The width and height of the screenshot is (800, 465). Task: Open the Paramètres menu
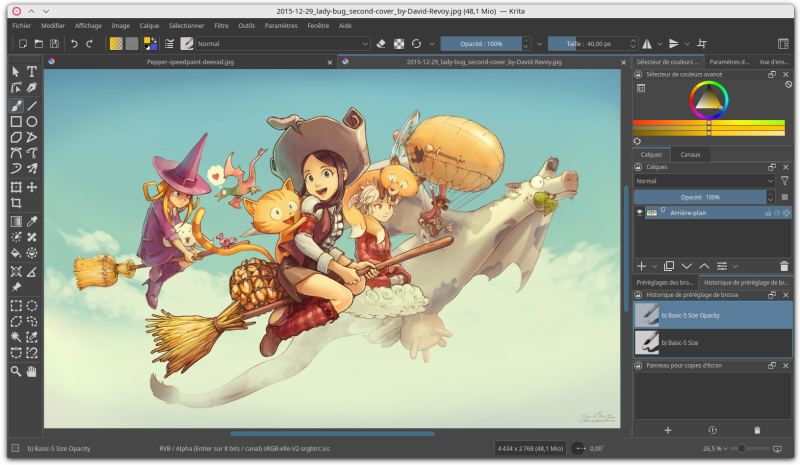coord(281,26)
